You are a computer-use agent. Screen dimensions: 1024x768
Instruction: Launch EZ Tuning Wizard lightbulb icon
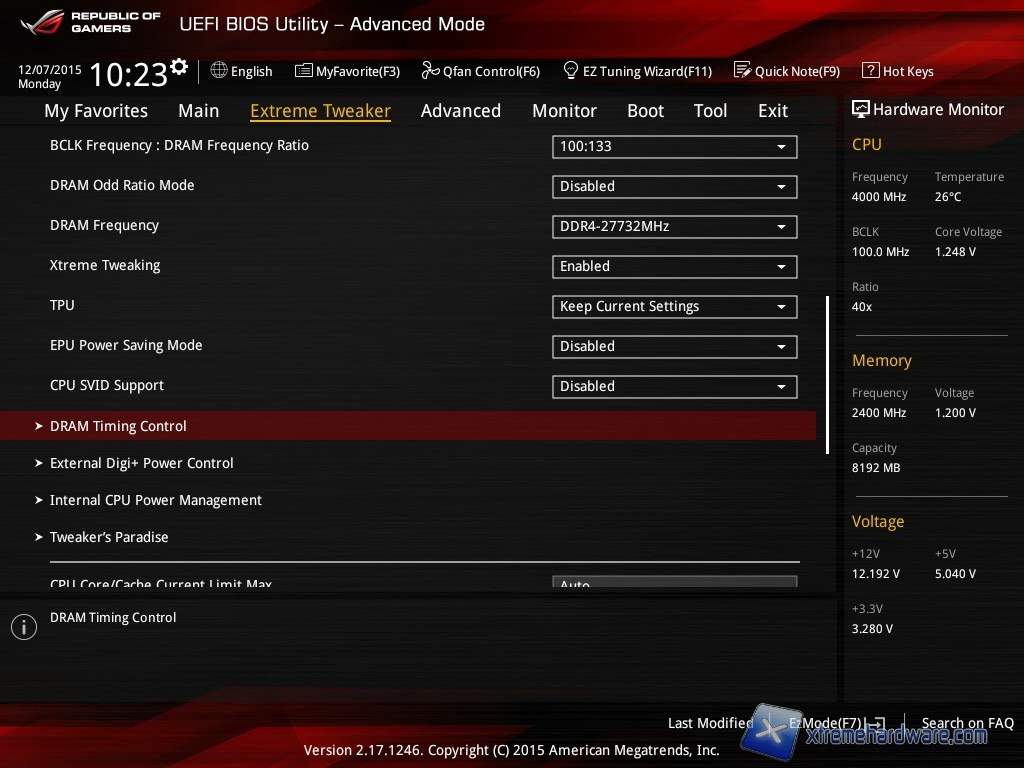(571, 71)
